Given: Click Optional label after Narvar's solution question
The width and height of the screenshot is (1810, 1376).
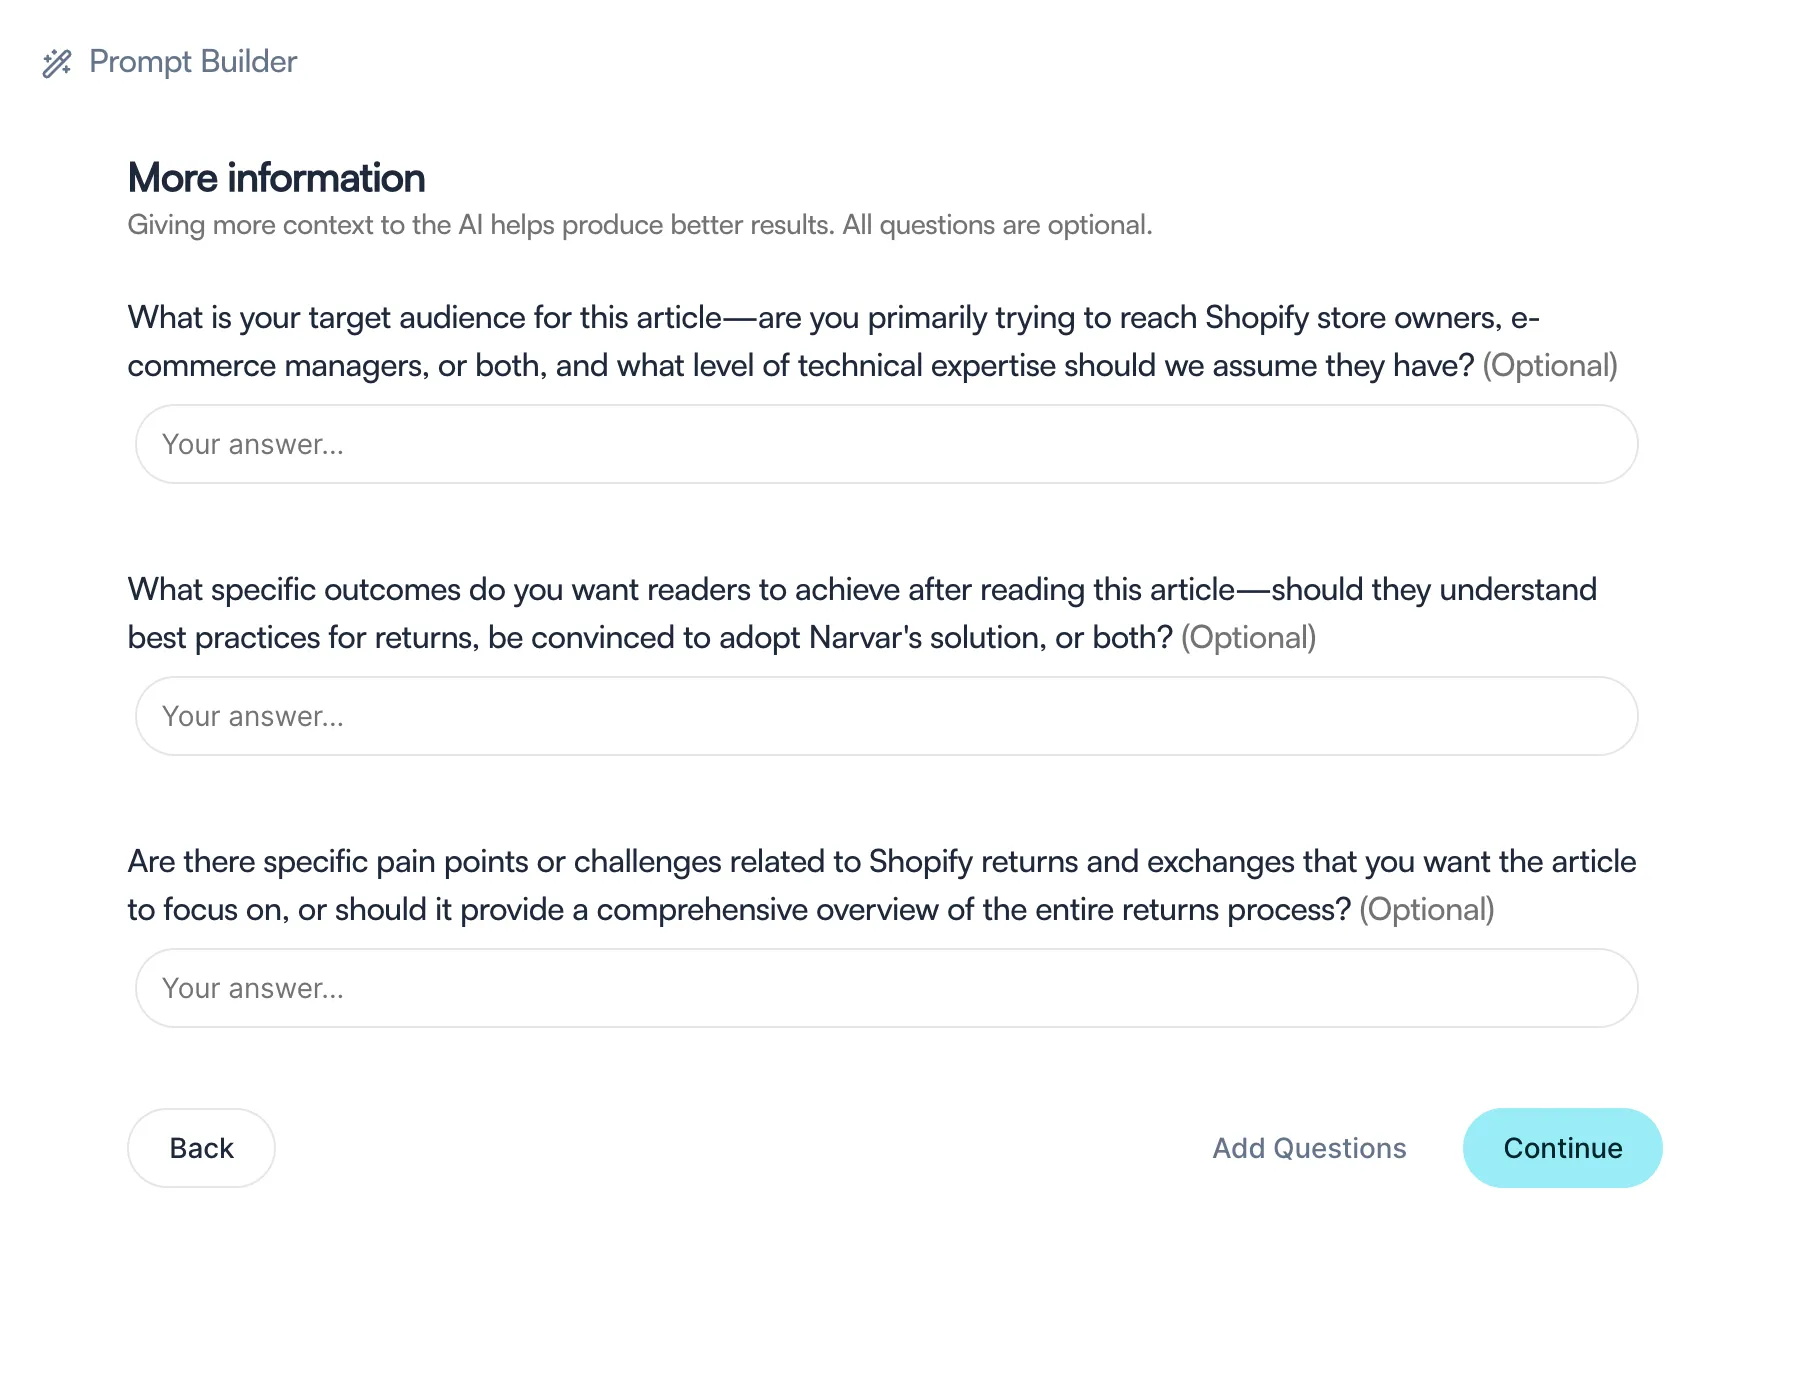Looking at the screenshot, I should tap(1248, 638).
